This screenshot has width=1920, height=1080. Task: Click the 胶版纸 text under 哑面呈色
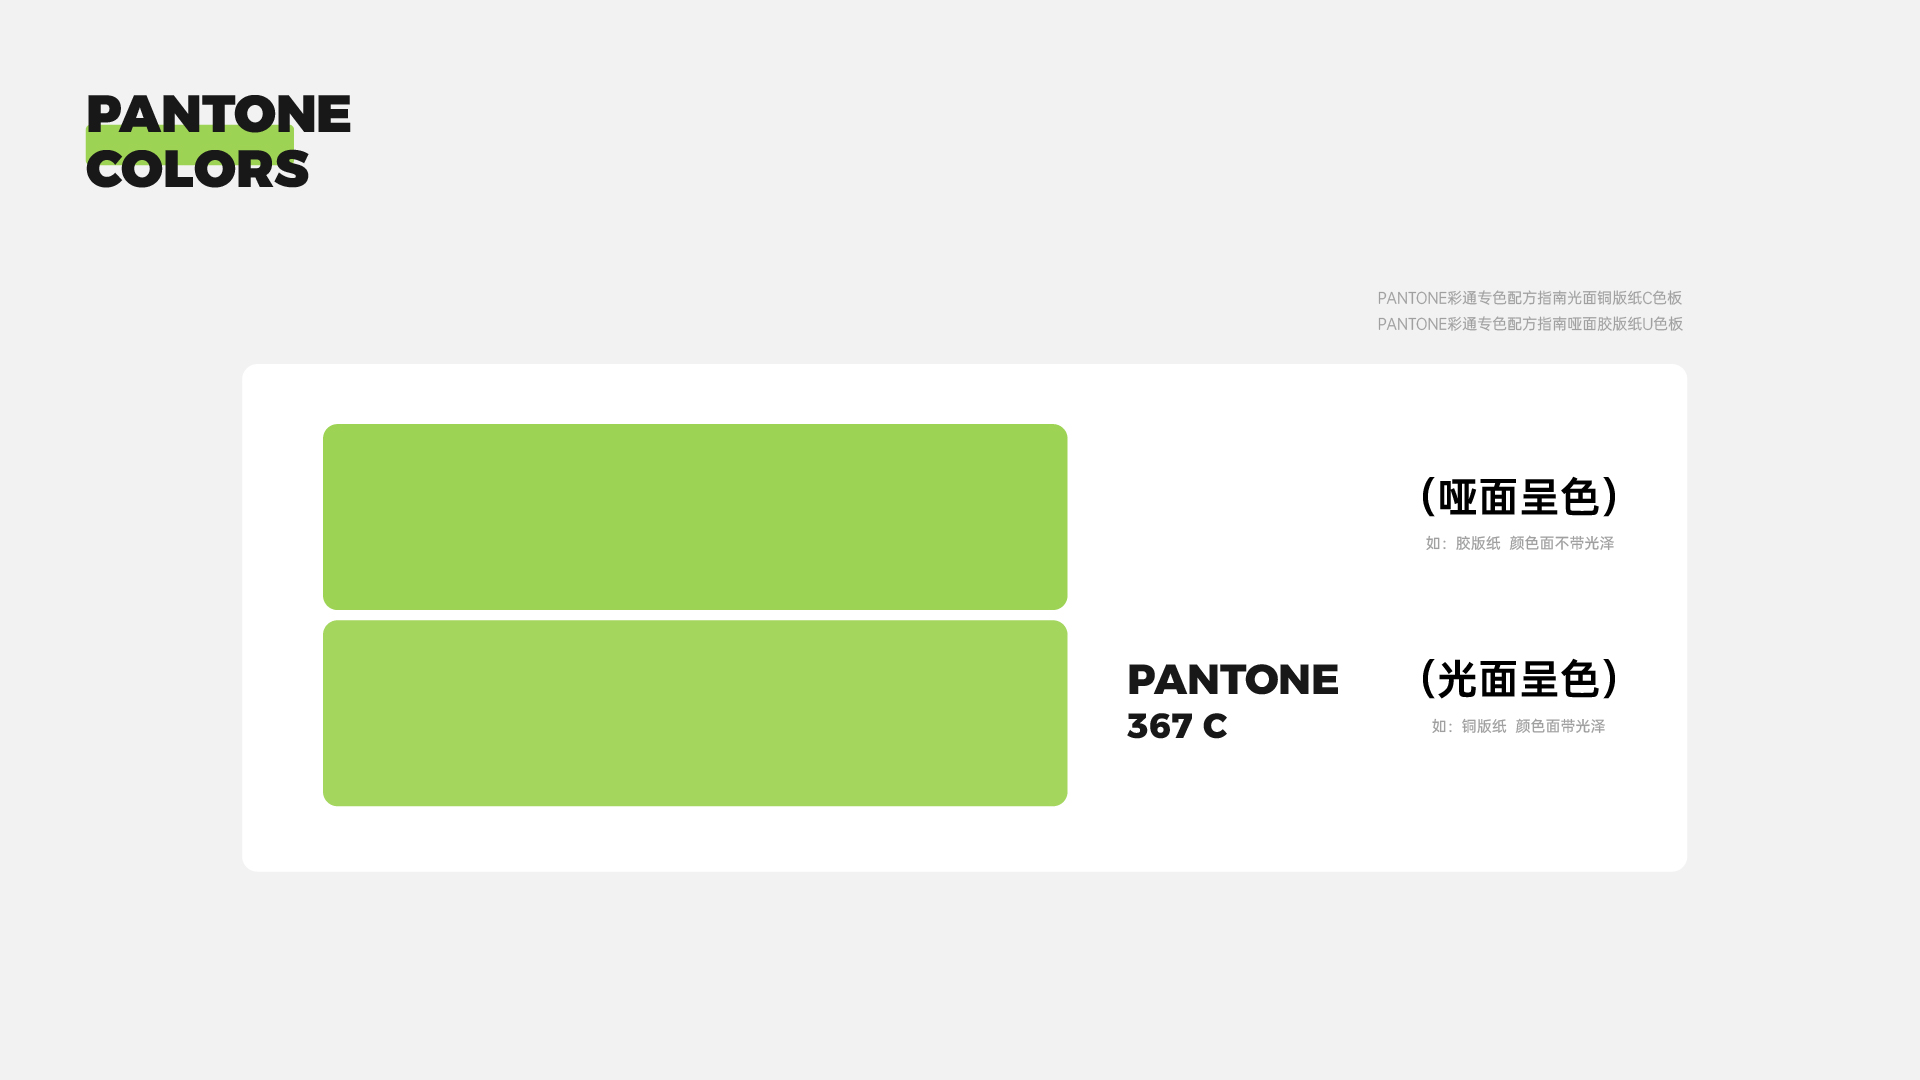1477,543
